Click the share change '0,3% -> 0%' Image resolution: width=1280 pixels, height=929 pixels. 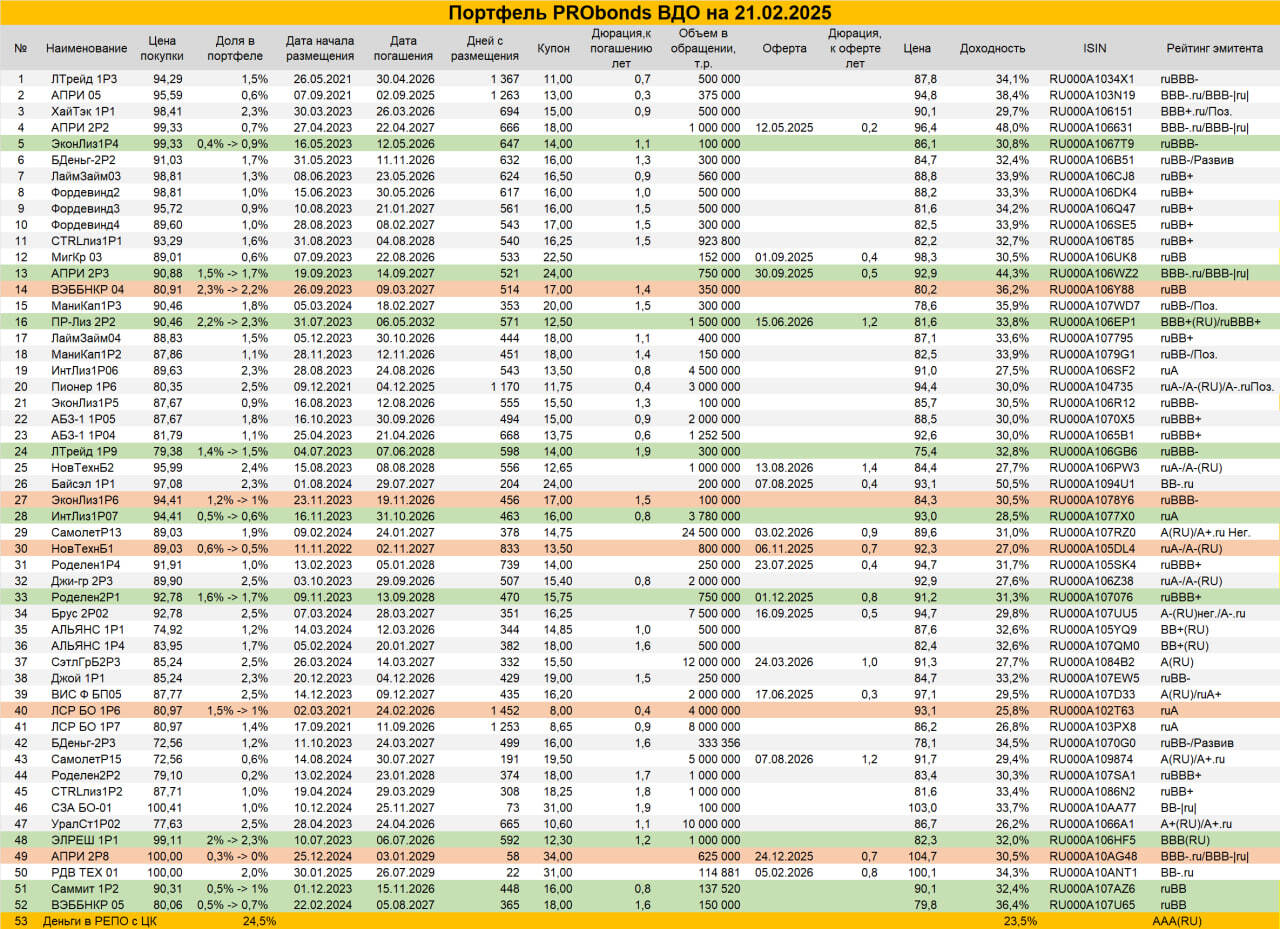tap(236, 855)
